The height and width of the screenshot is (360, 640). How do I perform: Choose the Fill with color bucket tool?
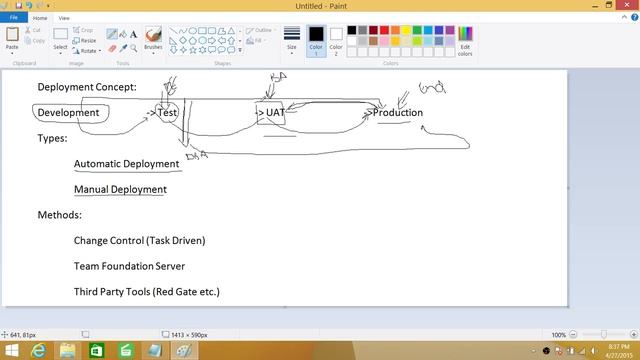pos(123,35)
